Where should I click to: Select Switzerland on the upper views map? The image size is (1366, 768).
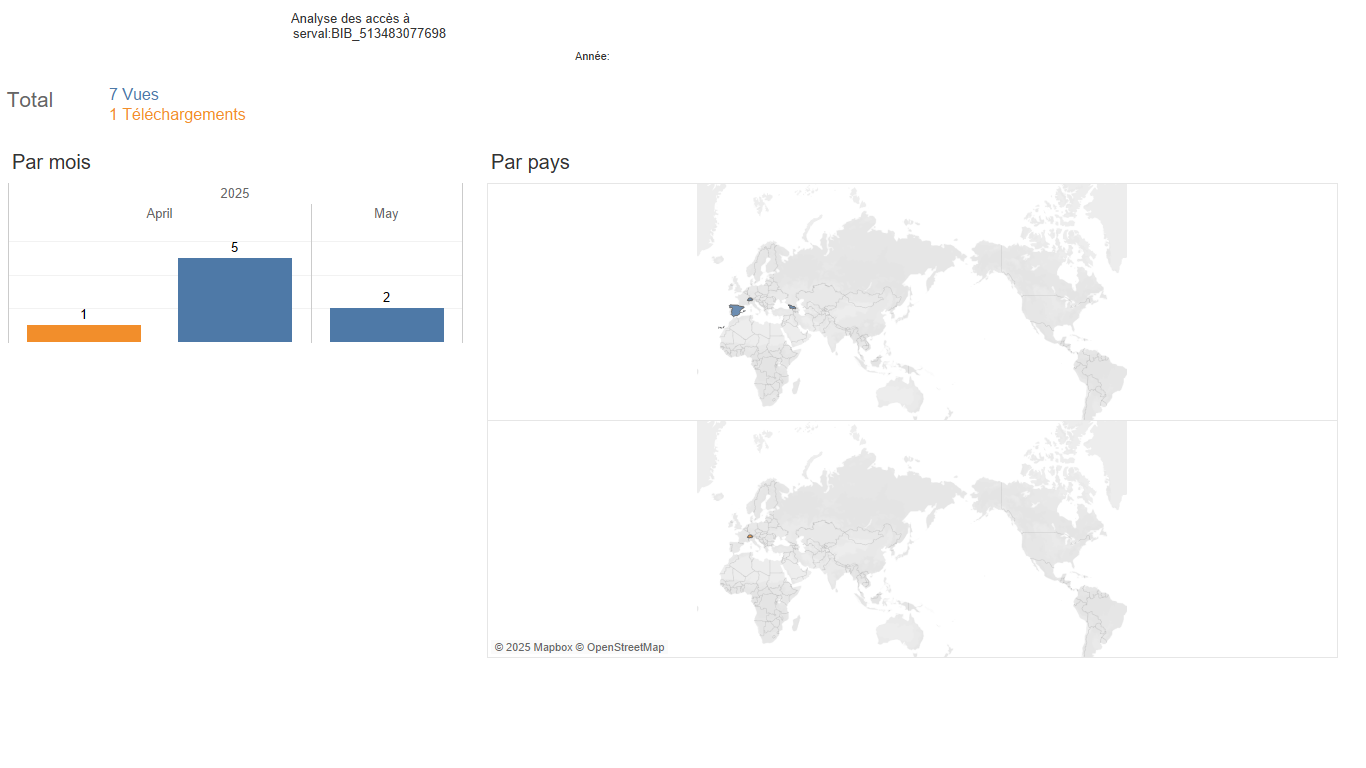(x=749, y=299)
